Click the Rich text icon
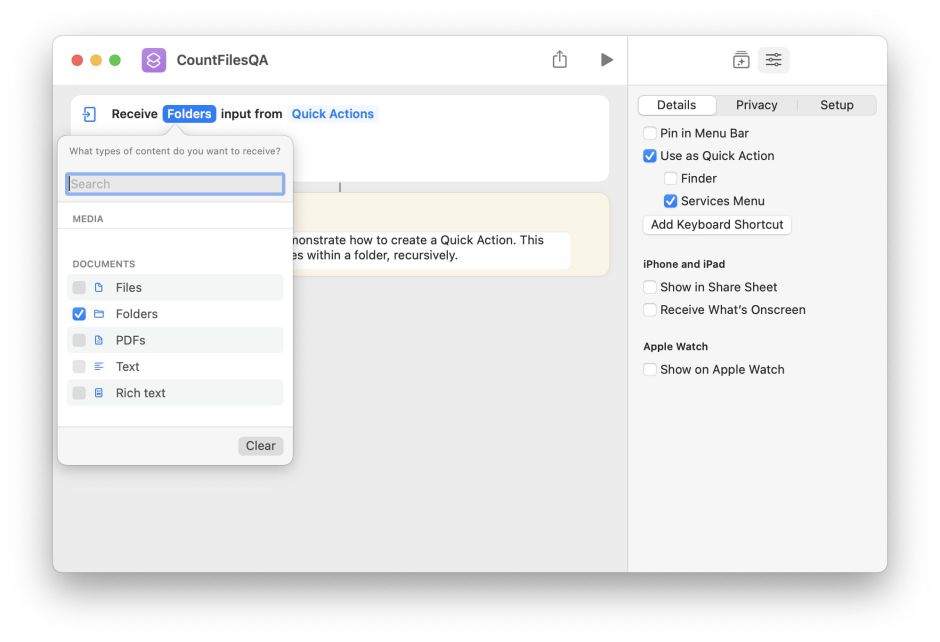The width and height of the screenshot is (940, 642). [x=99, y=393]
